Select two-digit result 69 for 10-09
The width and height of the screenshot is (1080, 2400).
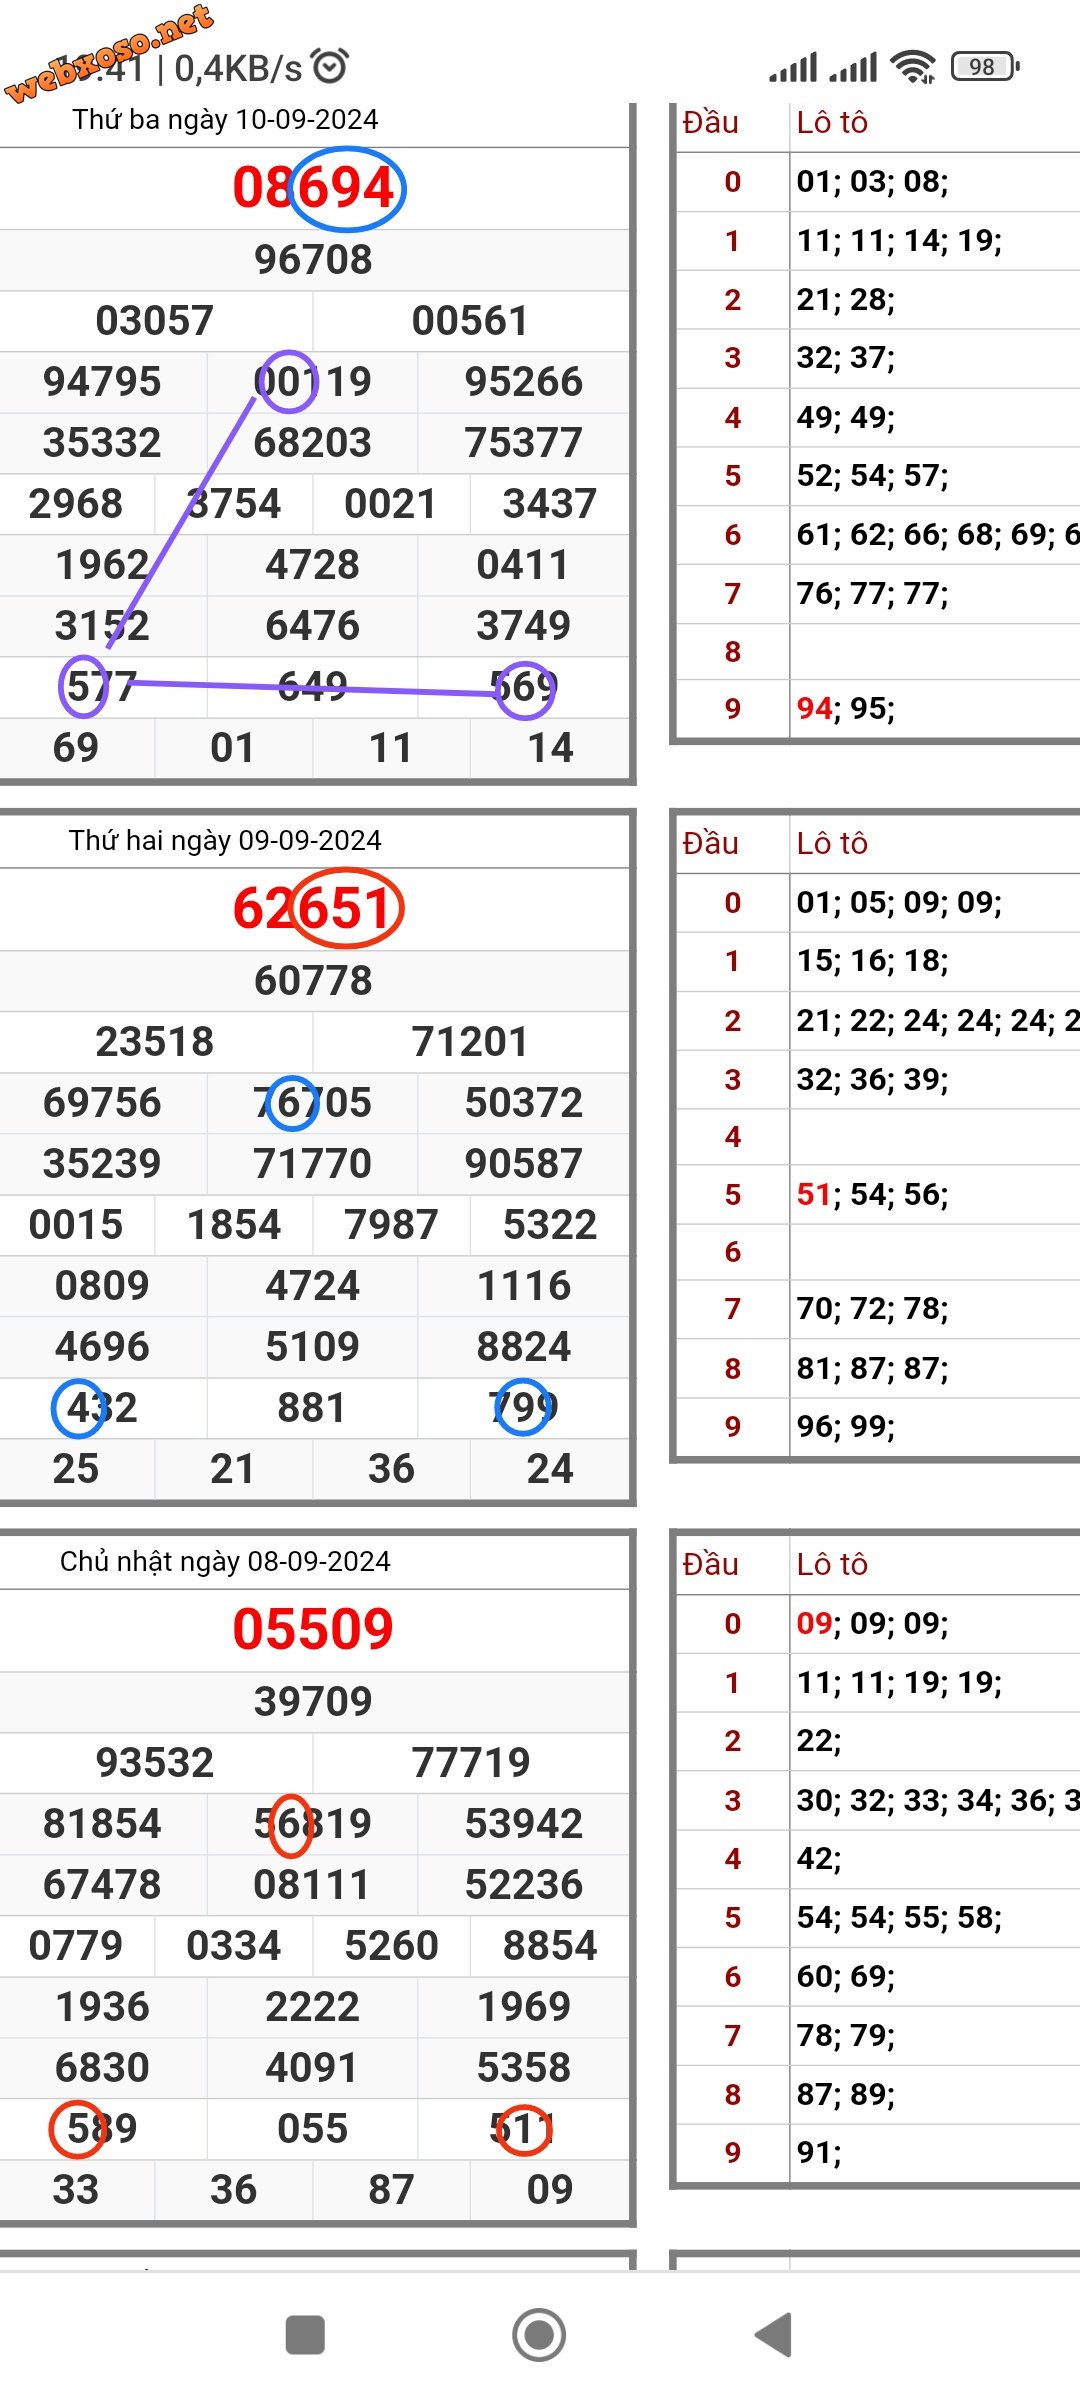pos(76,748)
